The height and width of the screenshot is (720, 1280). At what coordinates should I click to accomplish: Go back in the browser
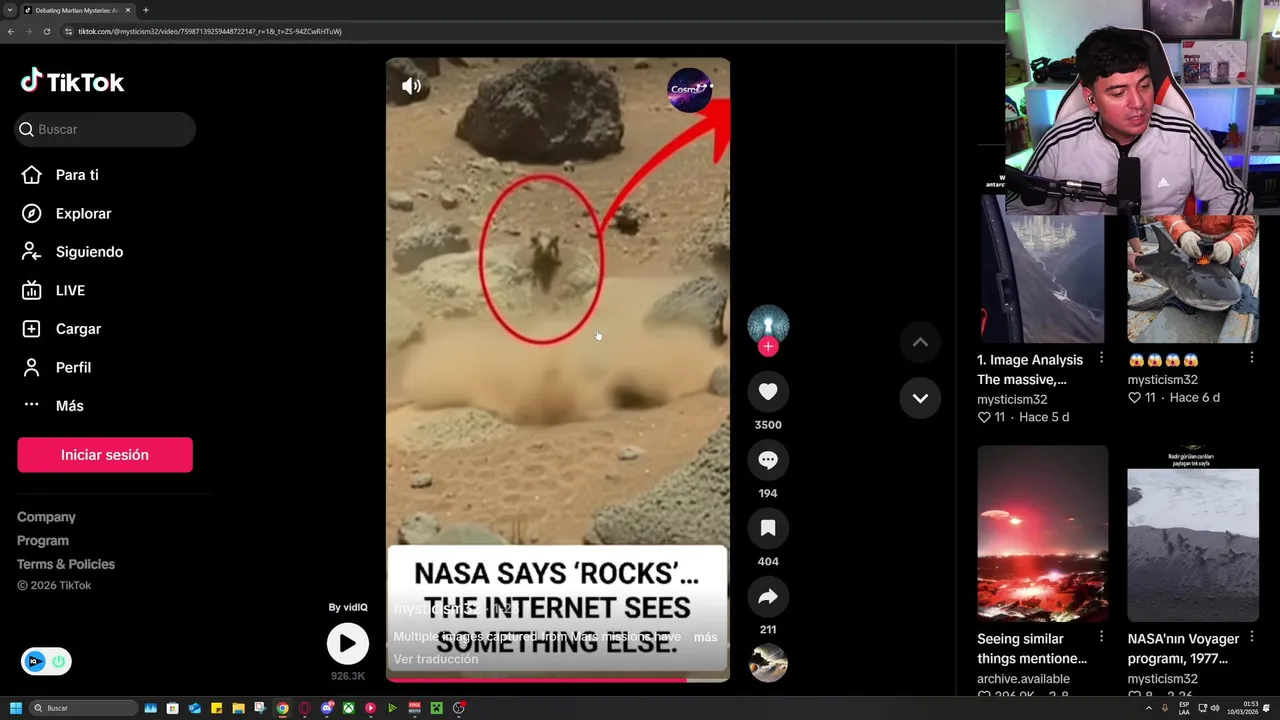pyautogui.click(x=11, y=31)
